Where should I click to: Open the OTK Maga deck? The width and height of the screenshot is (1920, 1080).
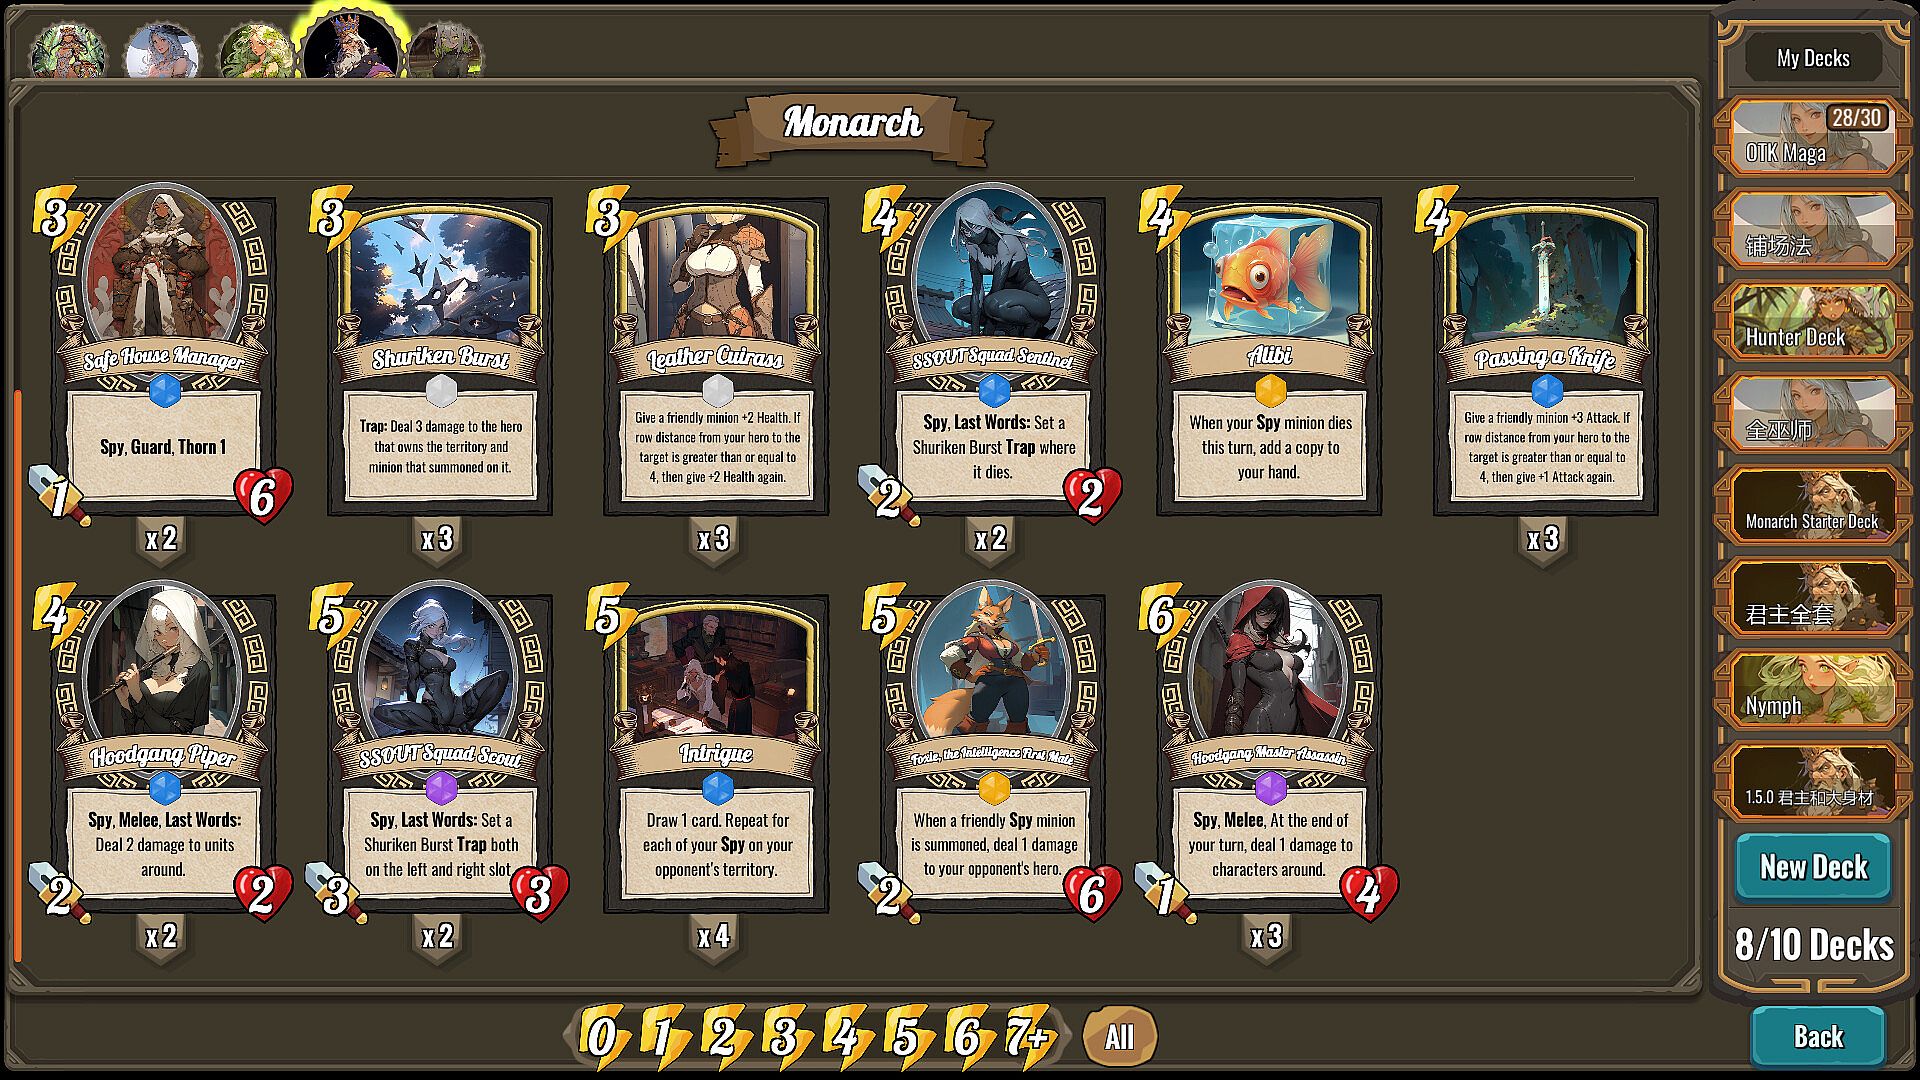coord(1813,137)
